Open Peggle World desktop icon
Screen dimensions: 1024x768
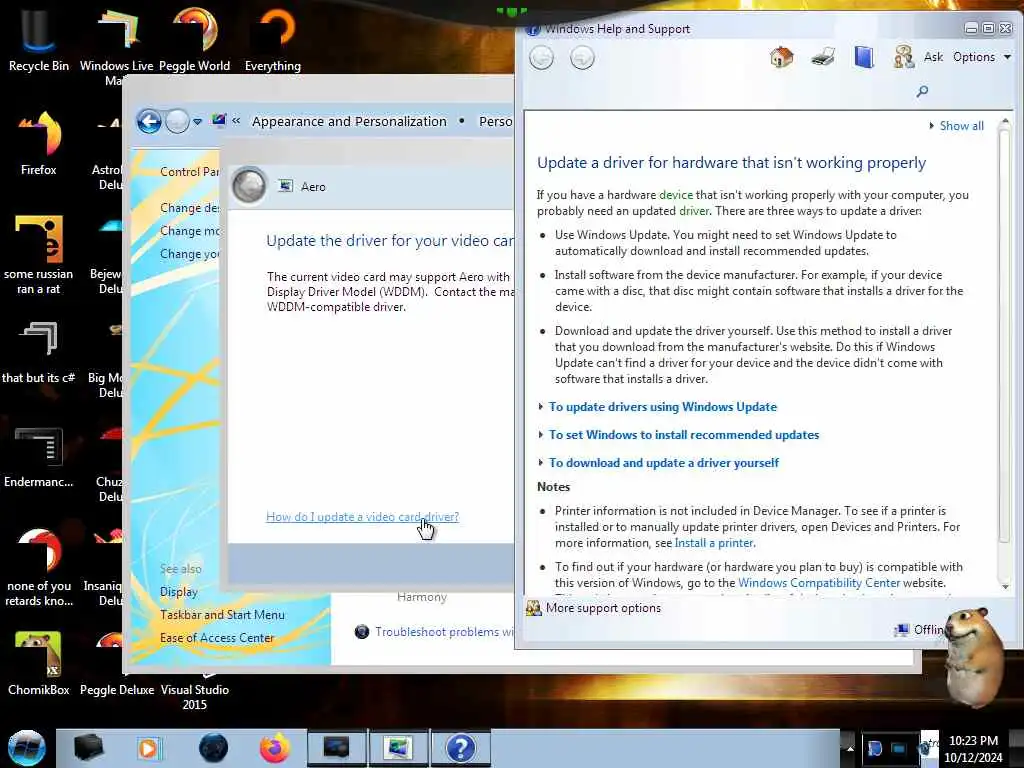(195, 38)
